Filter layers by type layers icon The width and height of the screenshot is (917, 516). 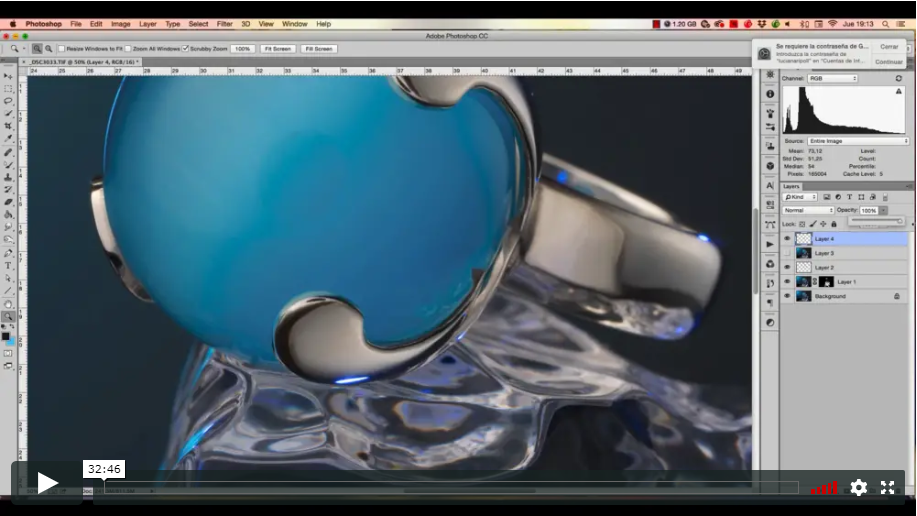(x=849, y=197)
